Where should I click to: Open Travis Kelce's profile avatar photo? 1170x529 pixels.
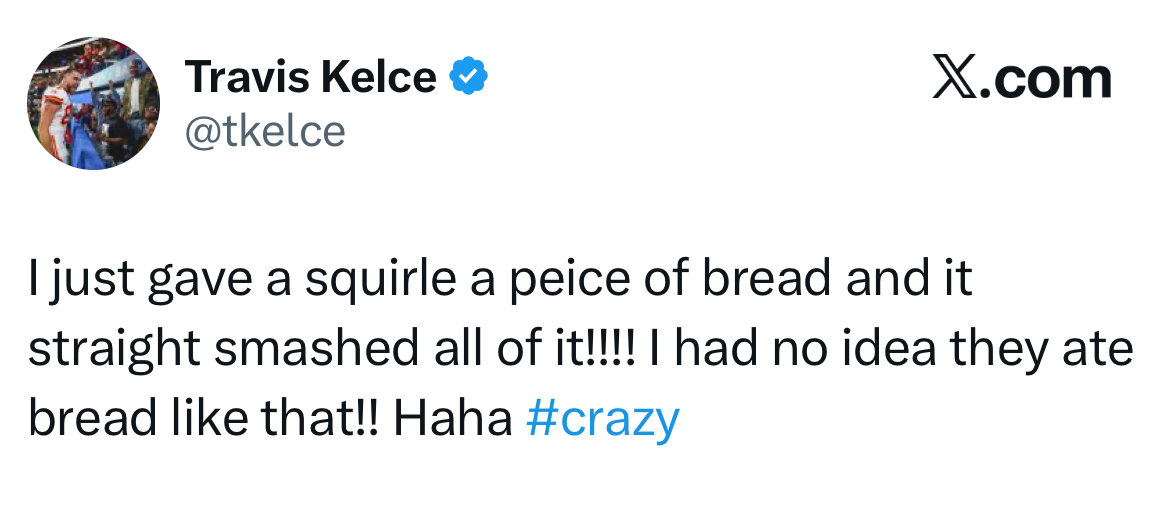[x=92, y=103]
